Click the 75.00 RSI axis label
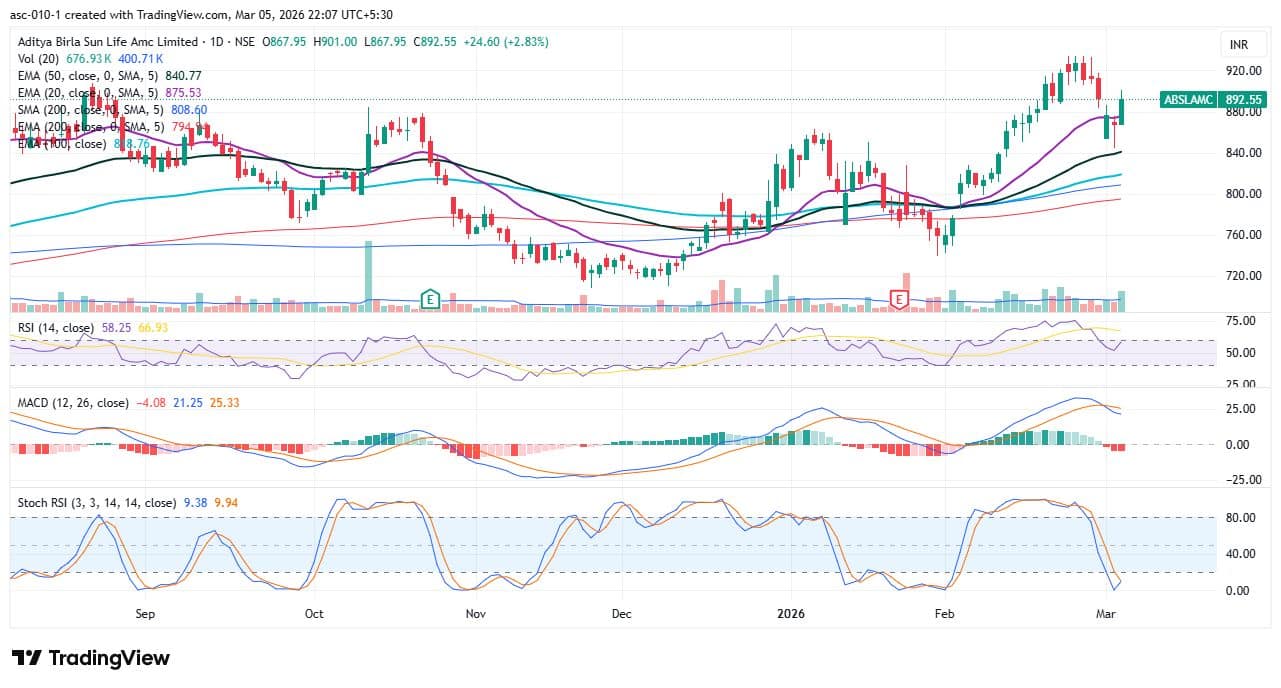Screen dimensions: 1281x688 pos(1241,321)
